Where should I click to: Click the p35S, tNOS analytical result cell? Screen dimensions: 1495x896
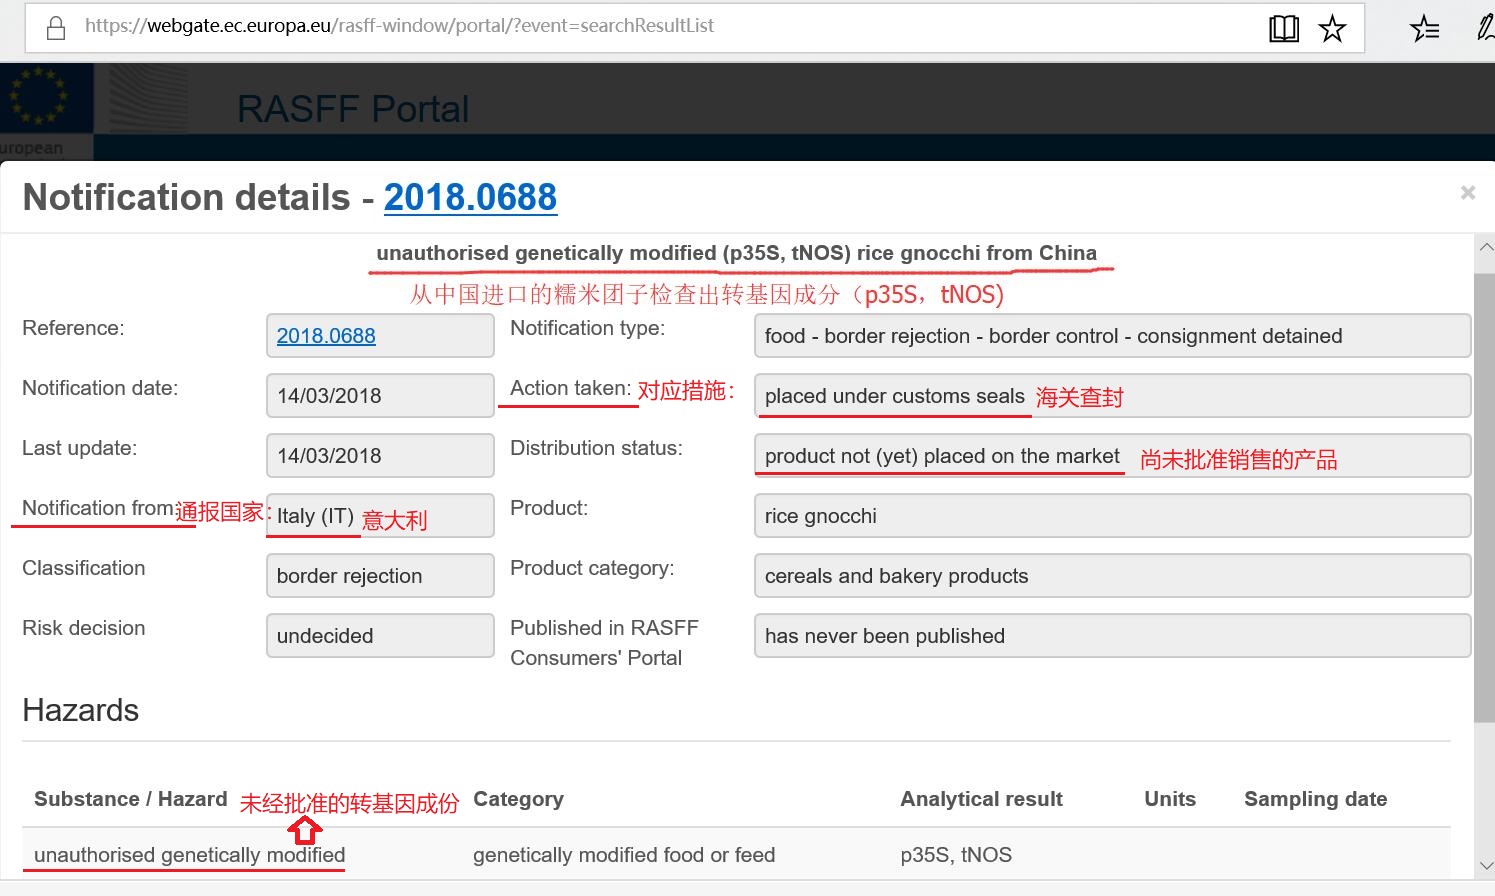(956, 855)
